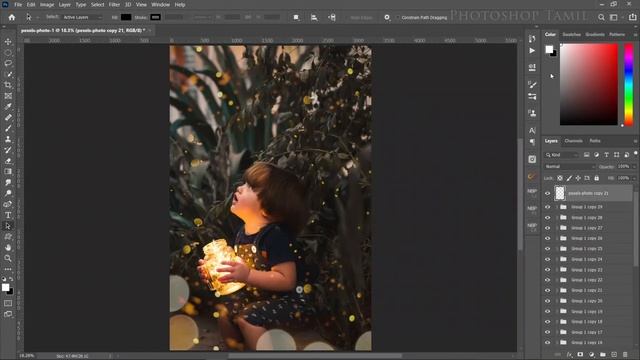Open the Path Alignment icon
The width and height of the screenshot is (640, 360).
pos(314,18)
